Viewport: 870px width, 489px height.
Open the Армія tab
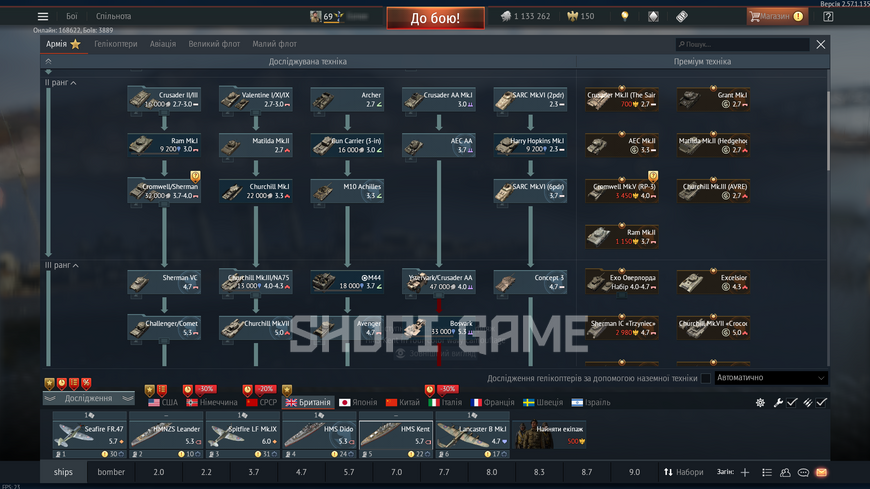click(x=63, y=44)
